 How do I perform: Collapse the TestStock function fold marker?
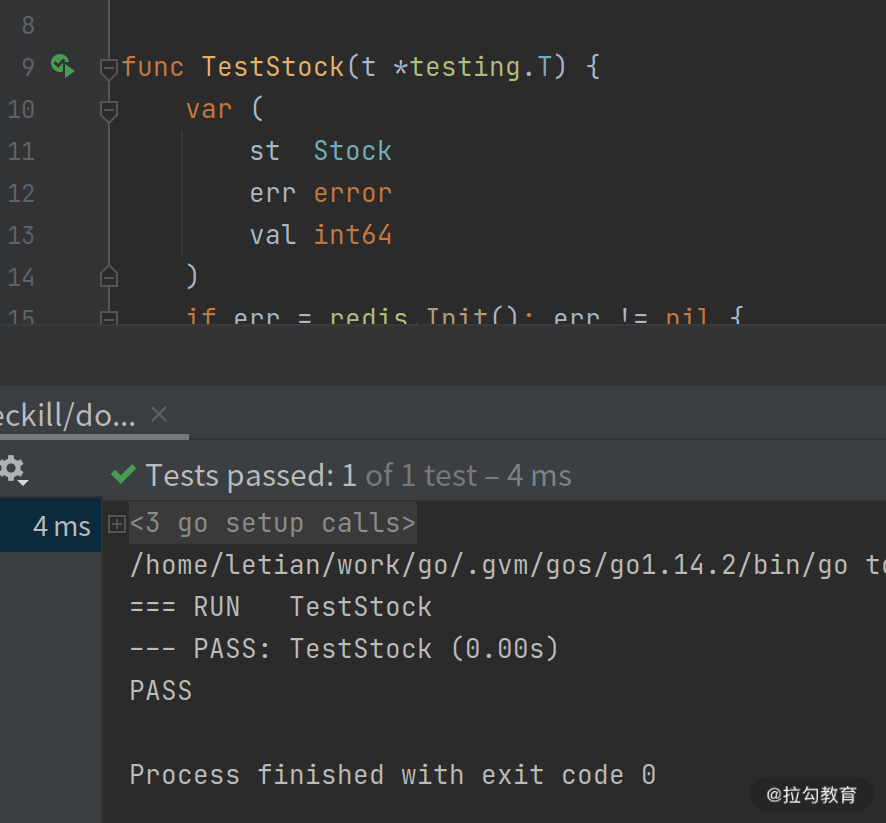[109, 68]
